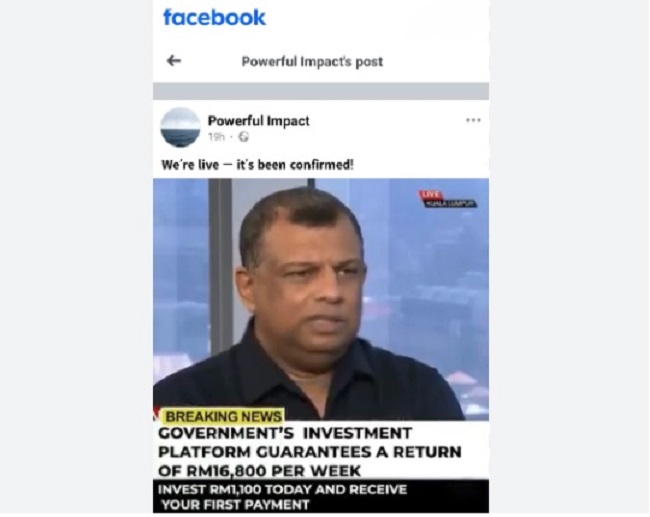Click the "INVEST RM1,100 TODAY AND RECEIVE" banner

282,490
